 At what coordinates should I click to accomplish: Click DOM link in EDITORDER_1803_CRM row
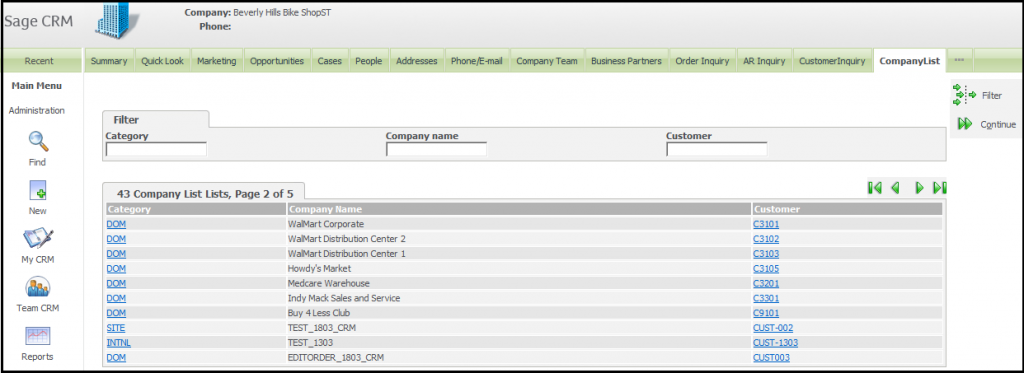[116, 358]
